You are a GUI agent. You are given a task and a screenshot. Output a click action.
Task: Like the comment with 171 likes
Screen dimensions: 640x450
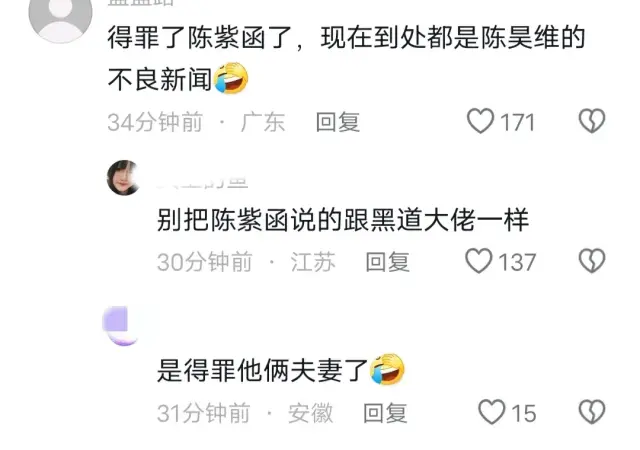pos(480,121)
